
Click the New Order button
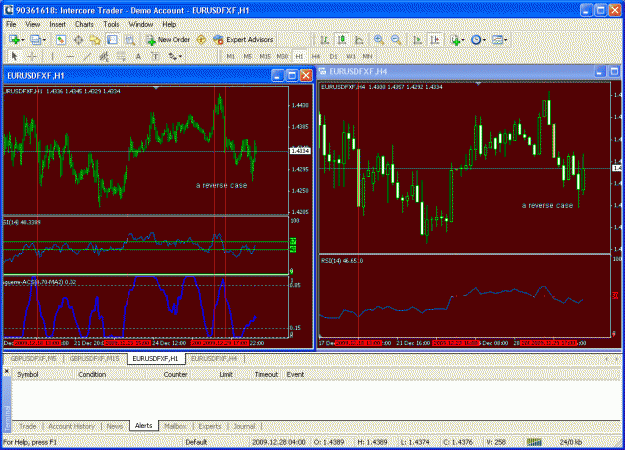[168, 40]
